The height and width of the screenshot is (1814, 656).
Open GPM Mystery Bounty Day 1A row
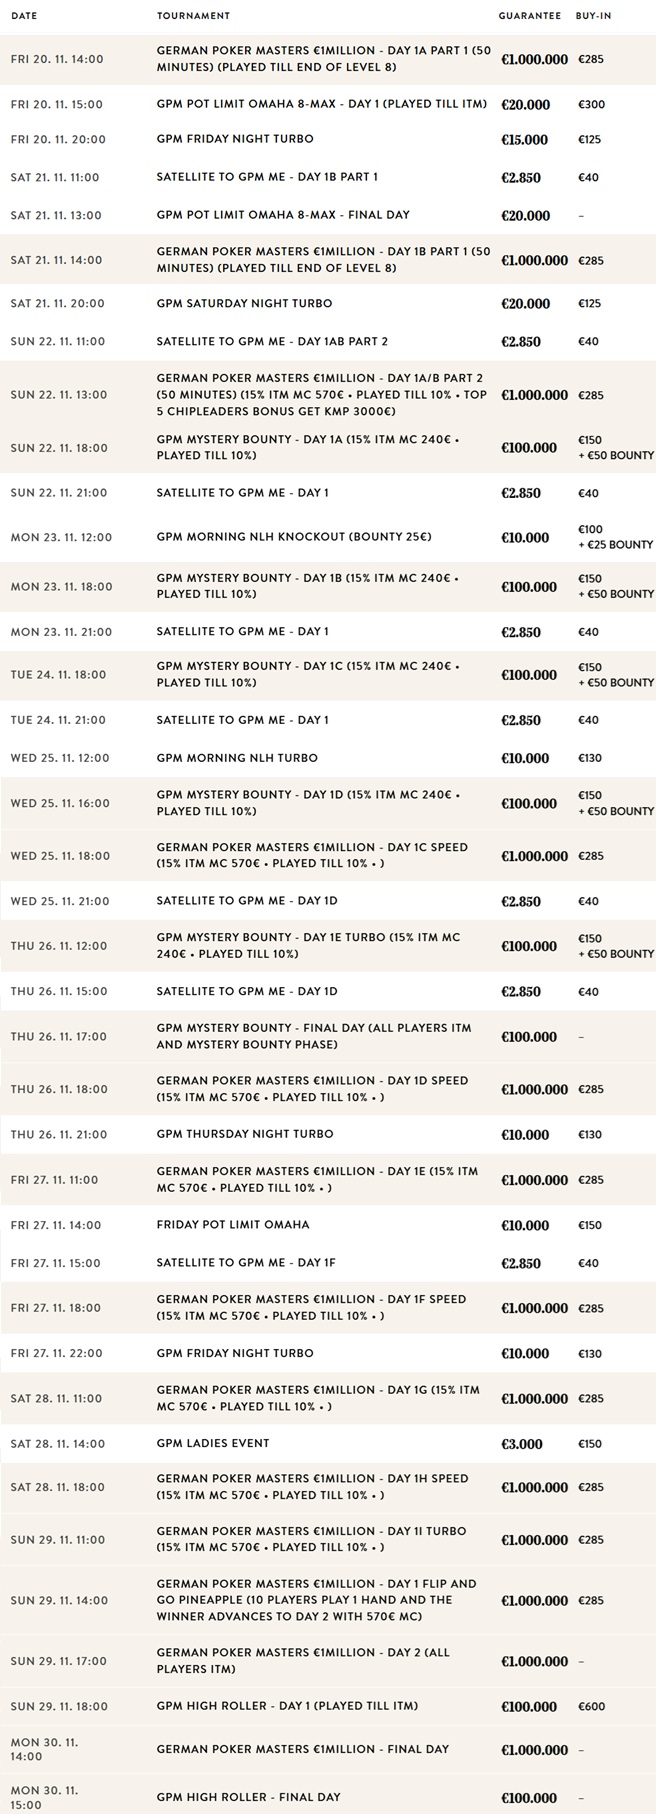[328, 447]
